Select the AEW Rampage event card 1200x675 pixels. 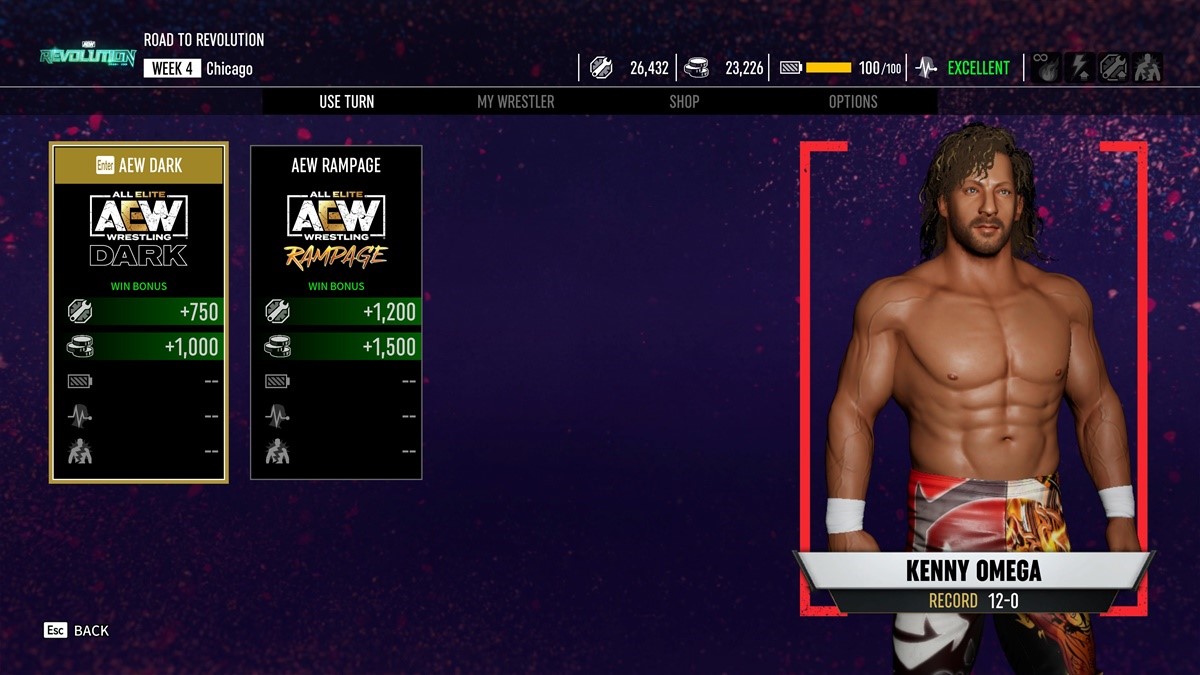336,312
